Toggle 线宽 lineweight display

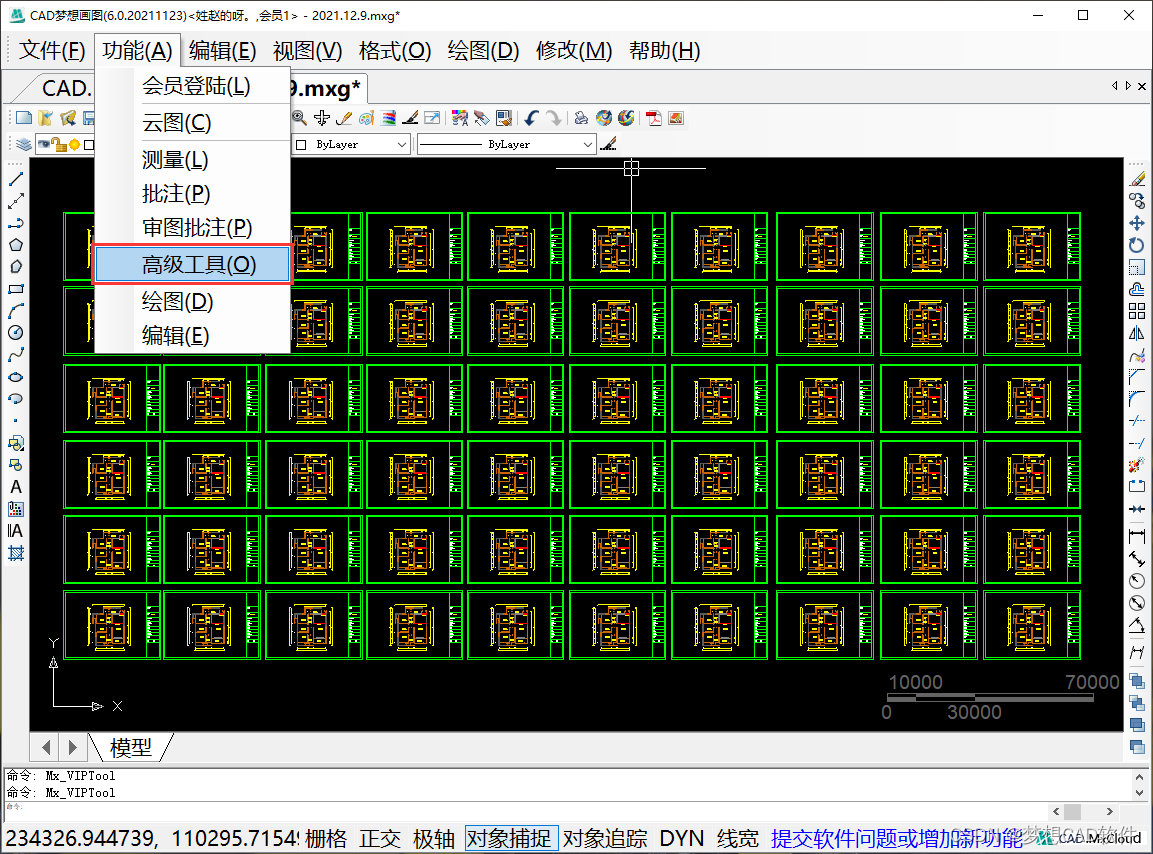click(738, 839)
